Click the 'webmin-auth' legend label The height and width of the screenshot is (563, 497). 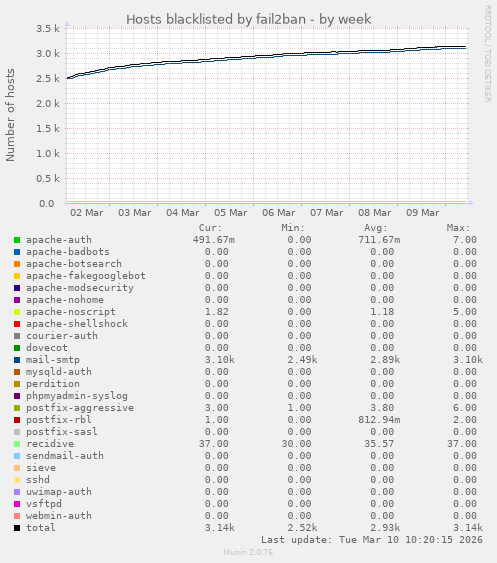pos(59,516)
